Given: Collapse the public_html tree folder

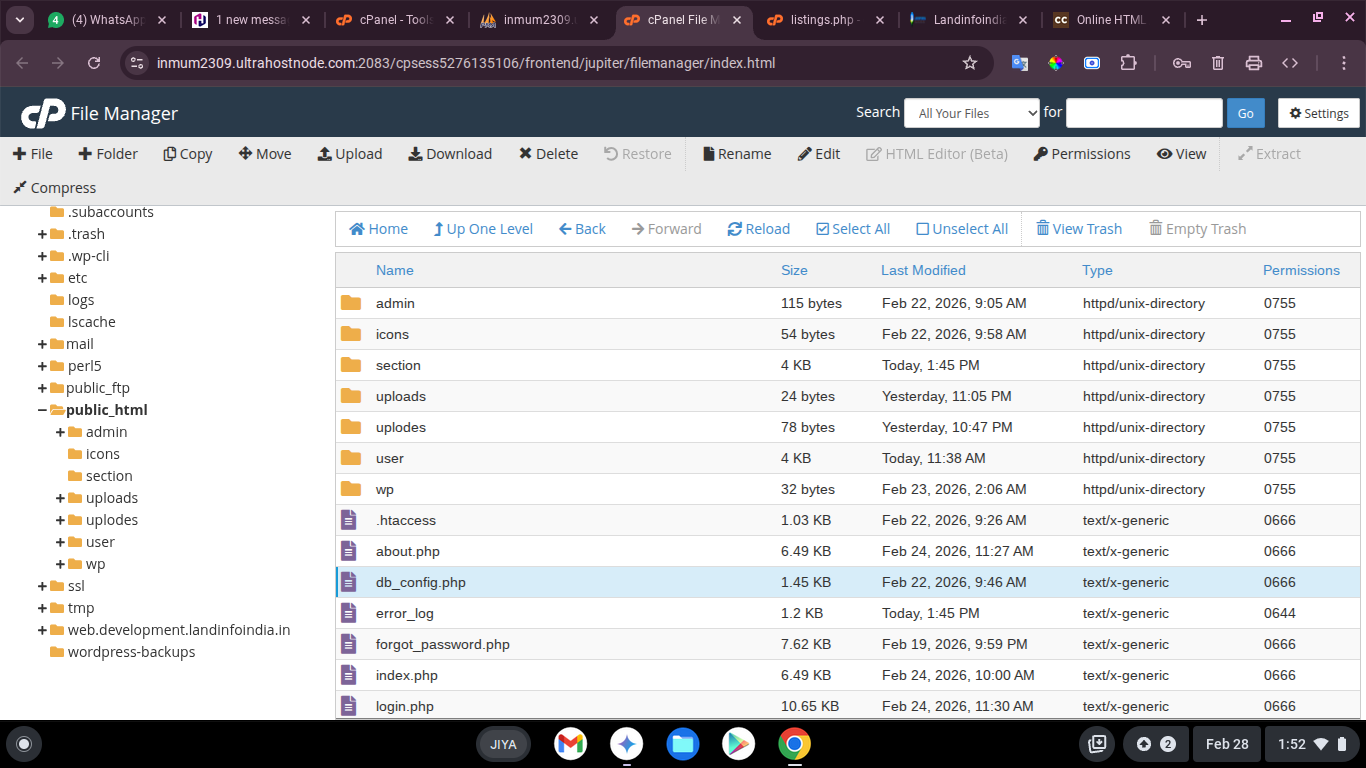Looking at the screenshot, I should pos(43,410).
